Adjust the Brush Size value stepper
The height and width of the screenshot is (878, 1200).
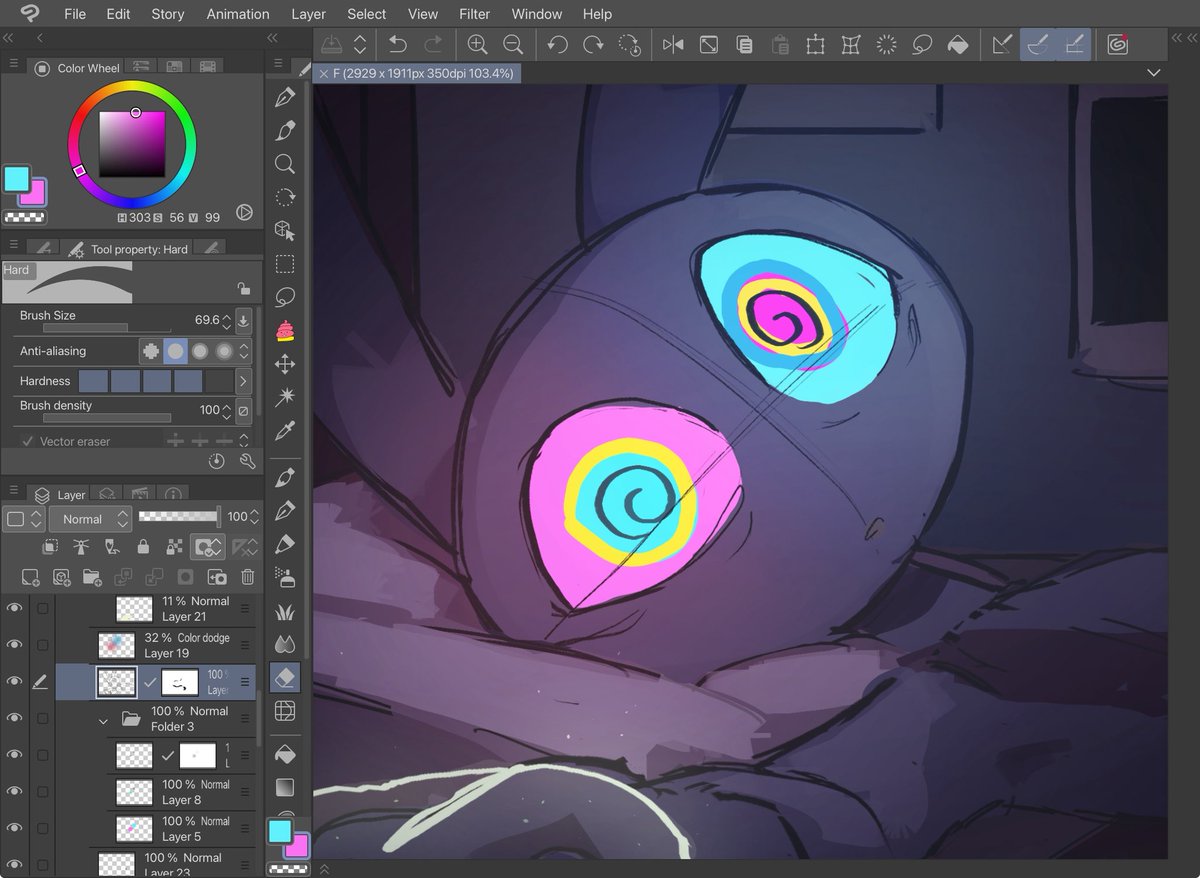click(226, 321)
